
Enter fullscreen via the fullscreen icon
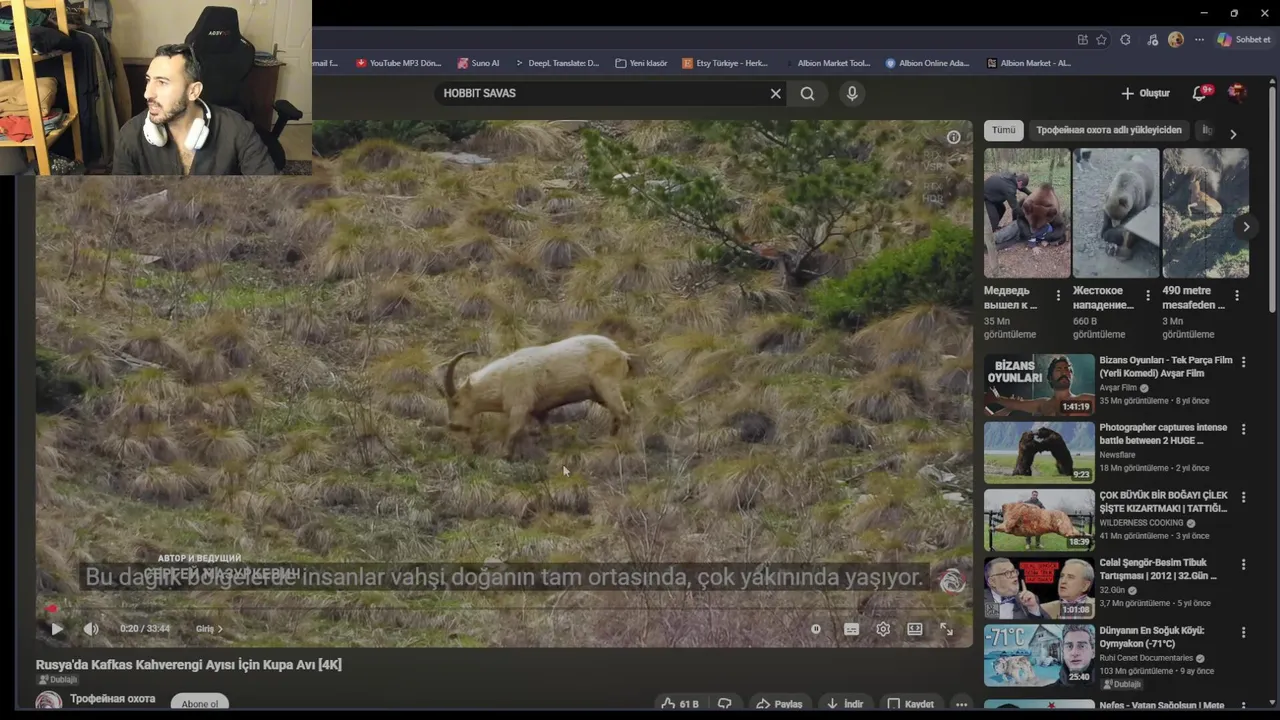pyautogui.click(x=946, y=629)
